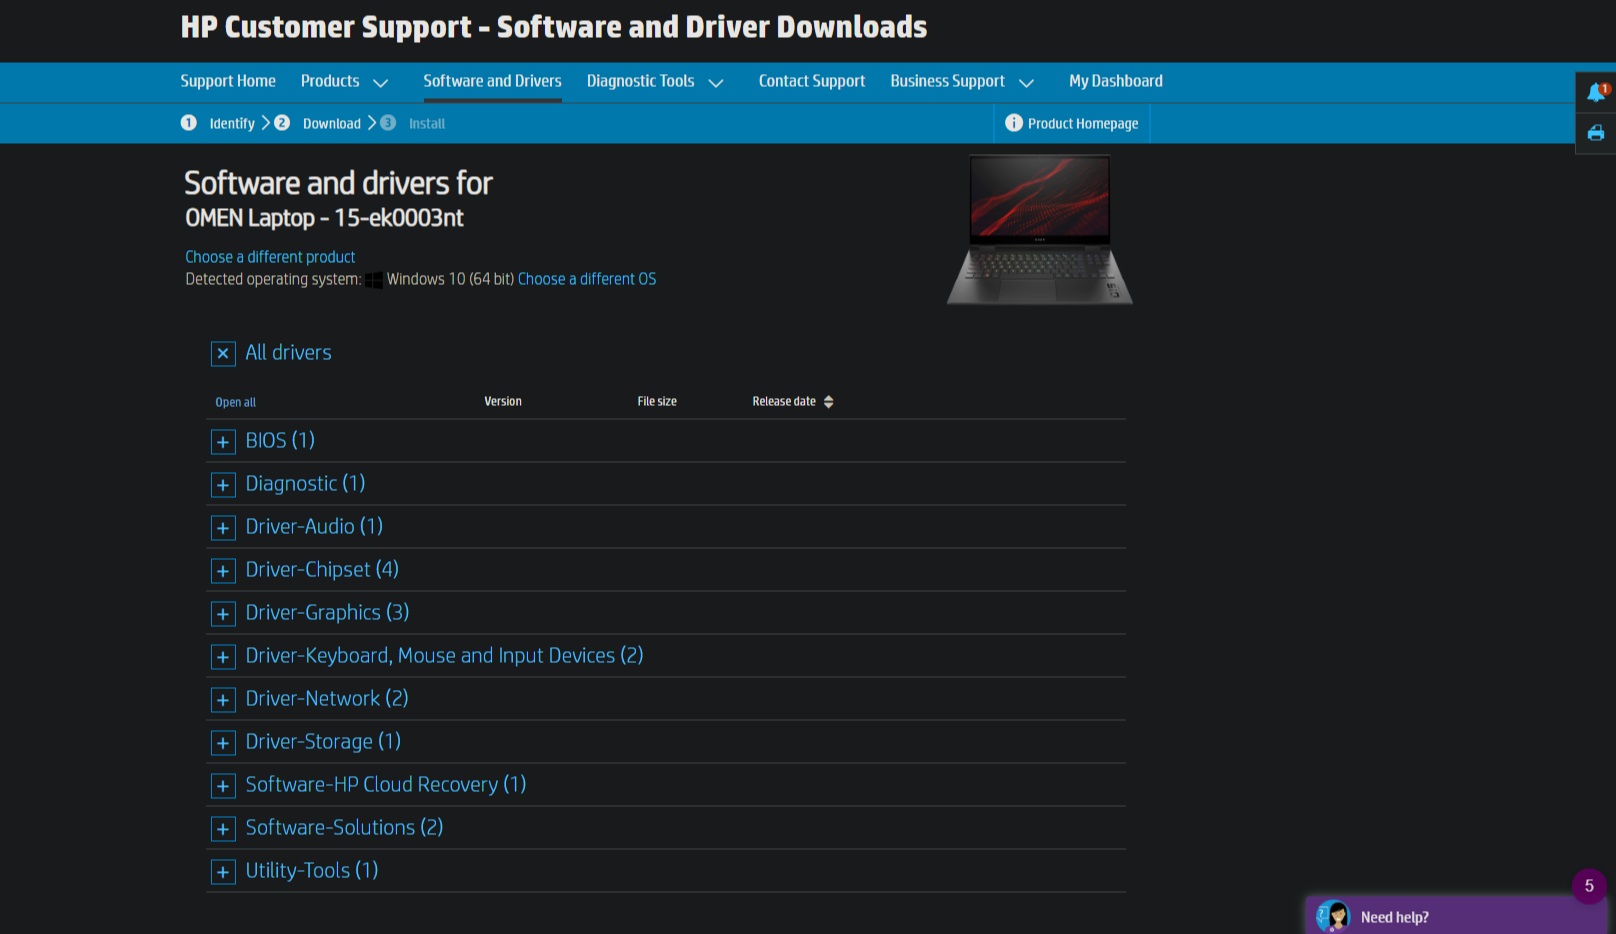
Task: Click the Release date sort arrows
Action: (x=828, y=402)
